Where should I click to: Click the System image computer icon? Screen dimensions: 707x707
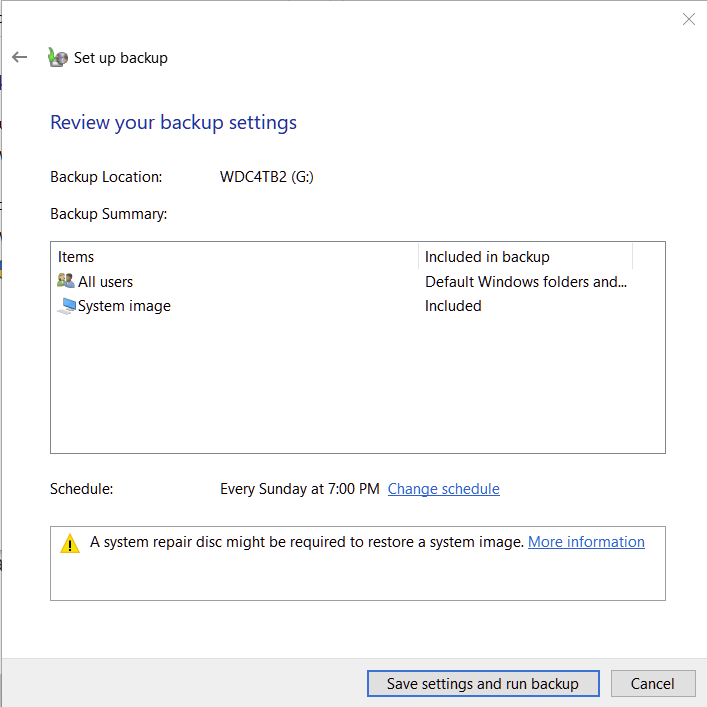pyautogui.click(x=67, y=306)
